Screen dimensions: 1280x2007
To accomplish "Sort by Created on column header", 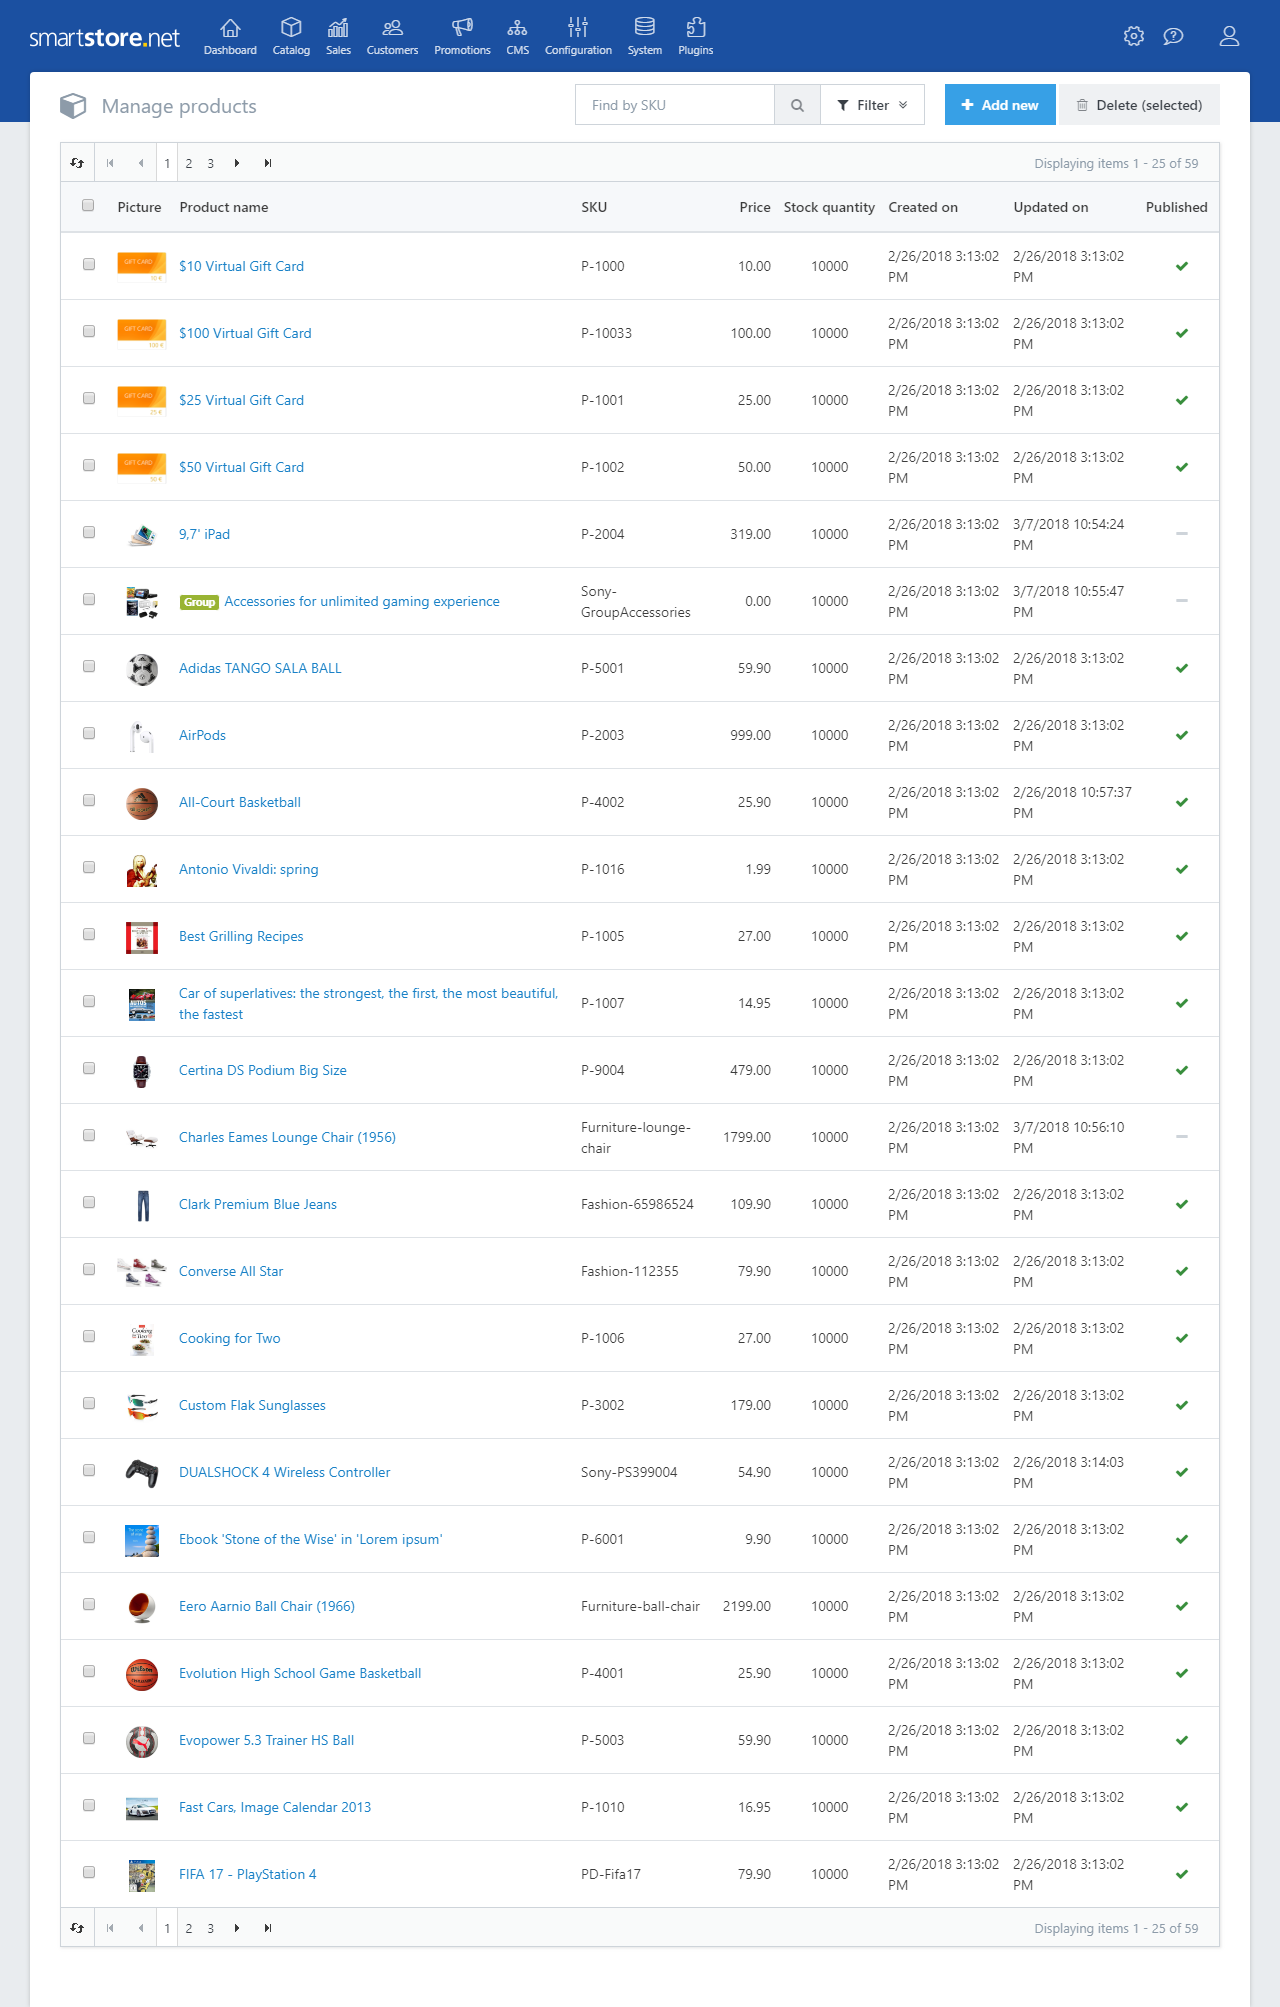I will point(923,207).
